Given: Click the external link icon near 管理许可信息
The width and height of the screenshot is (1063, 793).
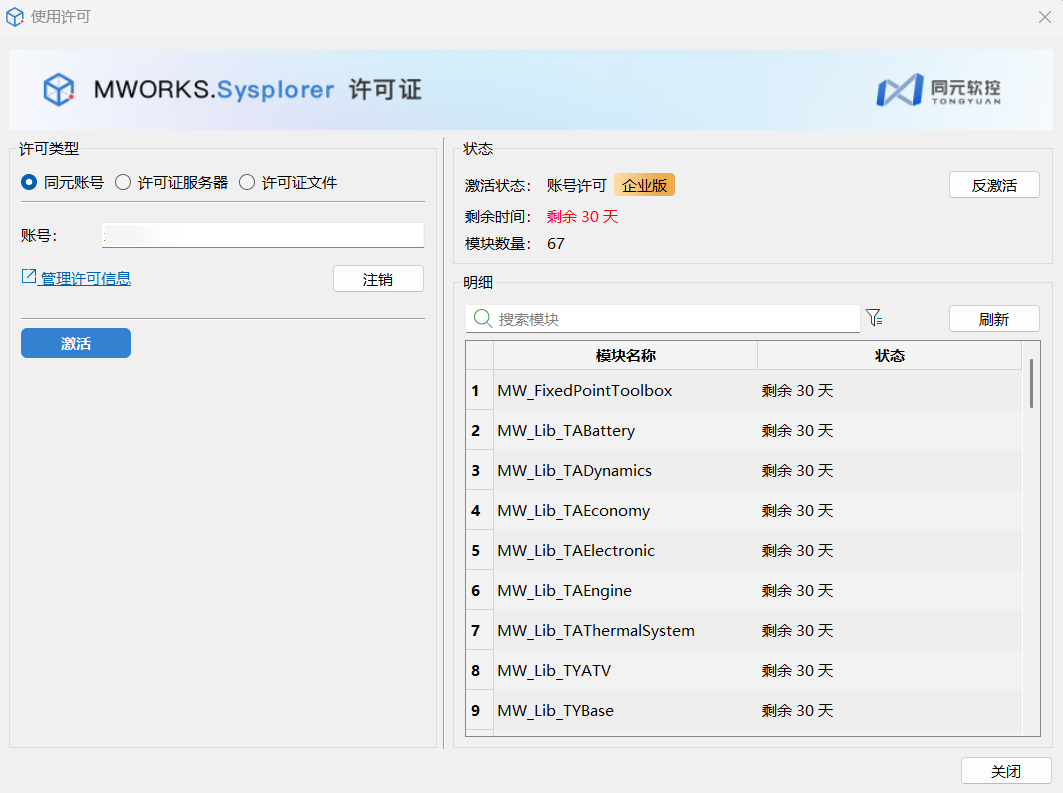Looking at the screenshot, I should [x=28, y=277].
